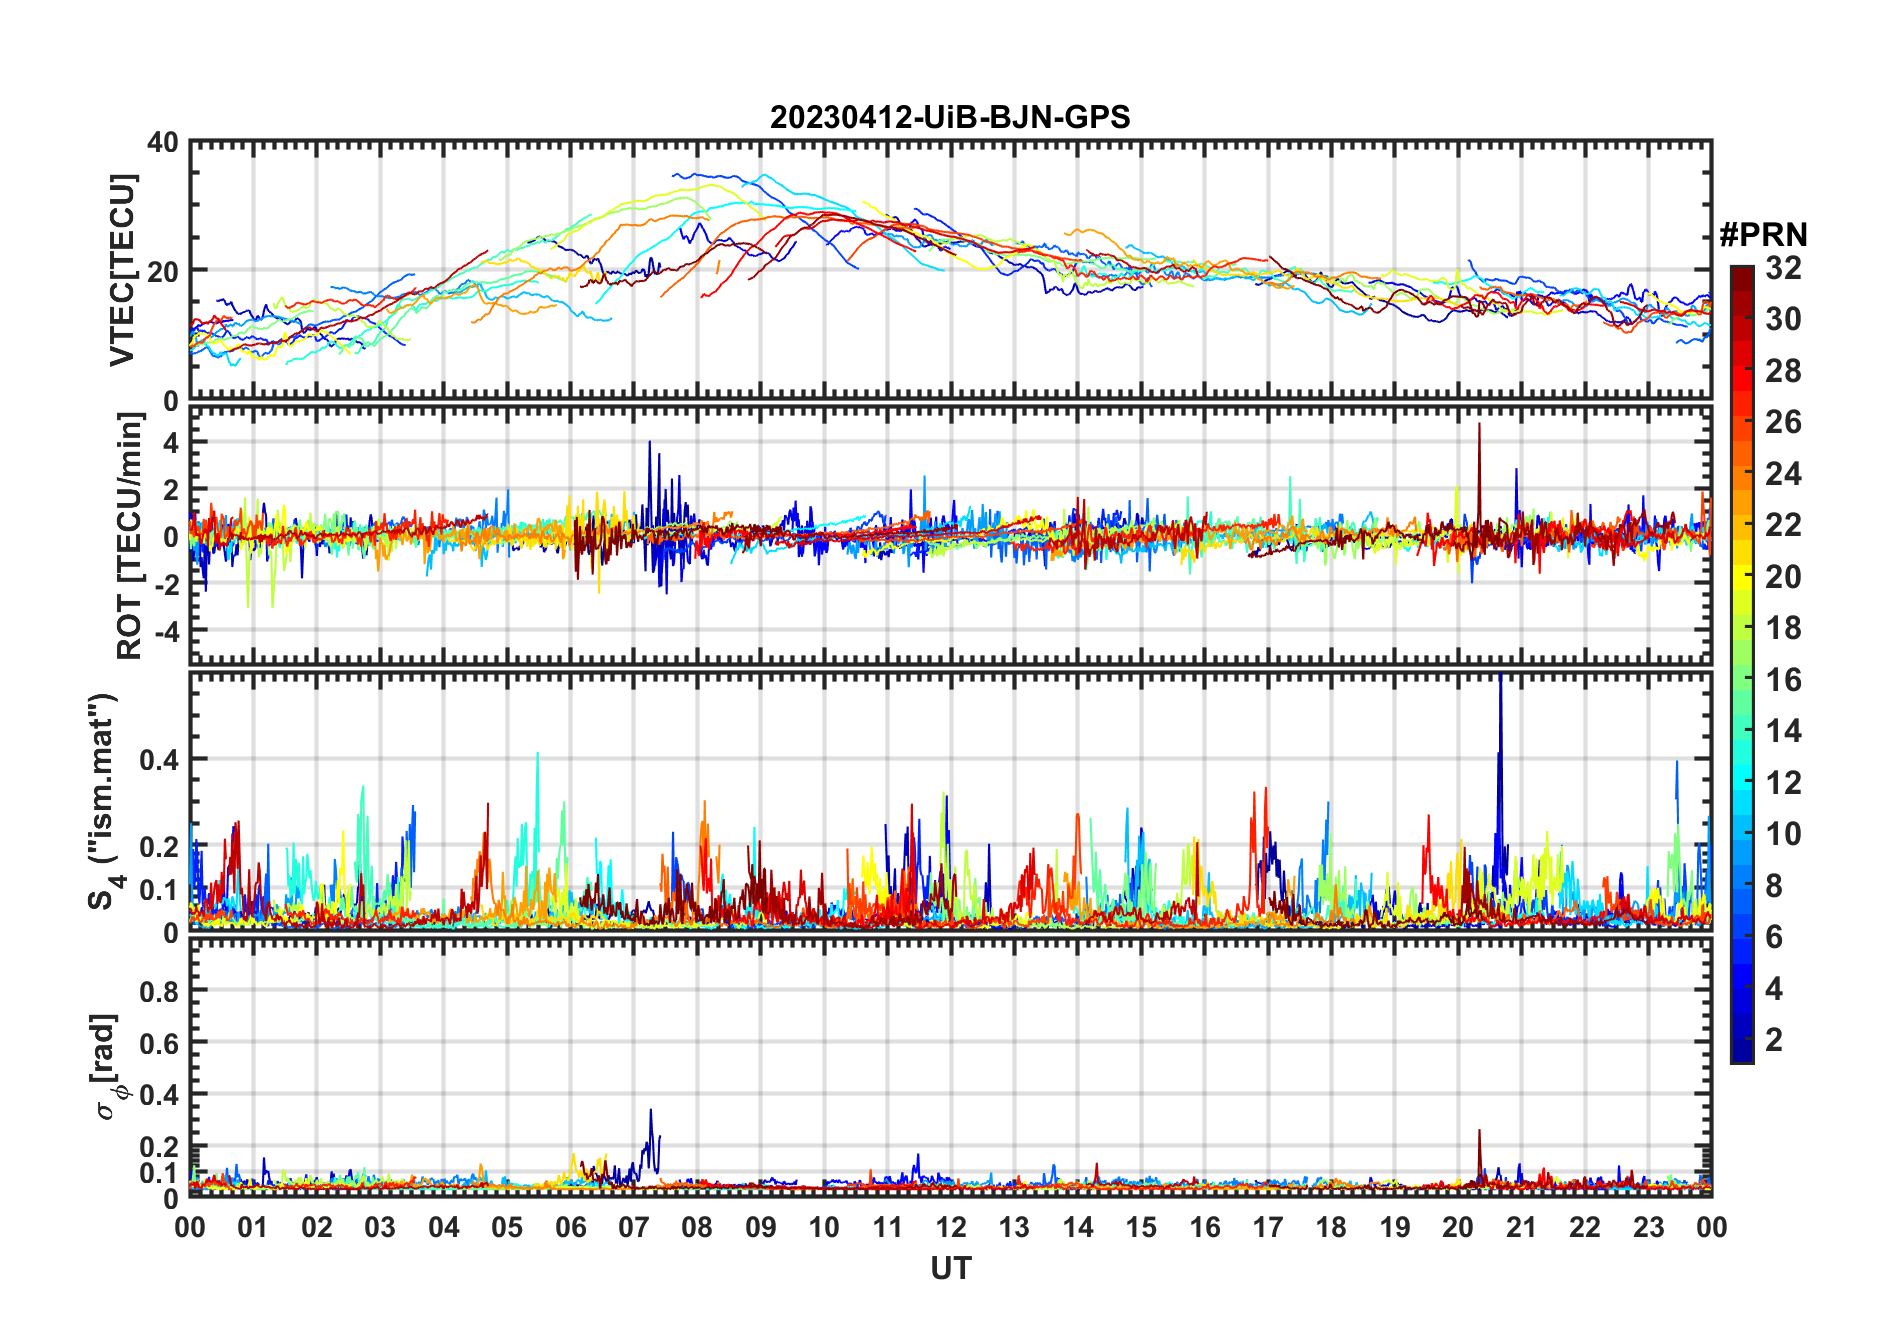Click the 0.8 tick on the sigma-phi axis
Viewport: 1902px width, 1330px height.
pos(160,991)
